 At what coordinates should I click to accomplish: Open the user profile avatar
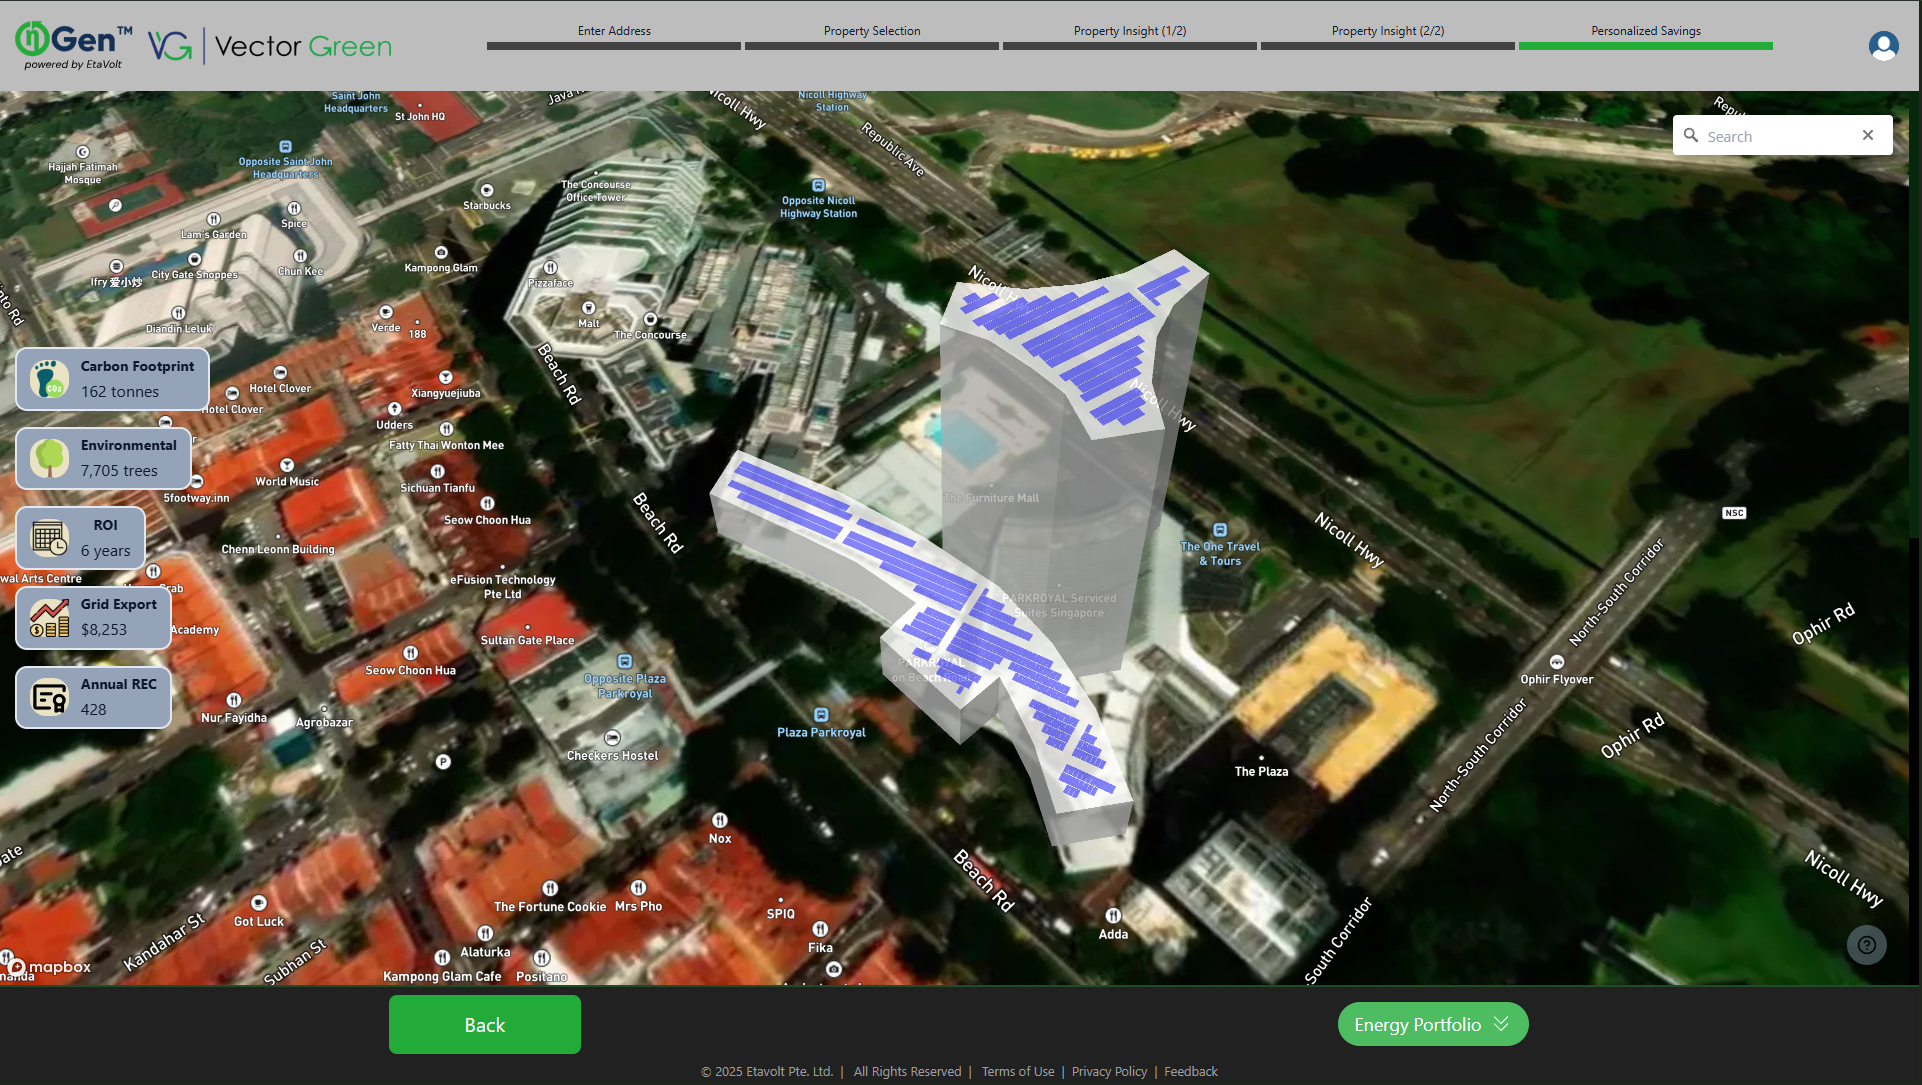1883,46
